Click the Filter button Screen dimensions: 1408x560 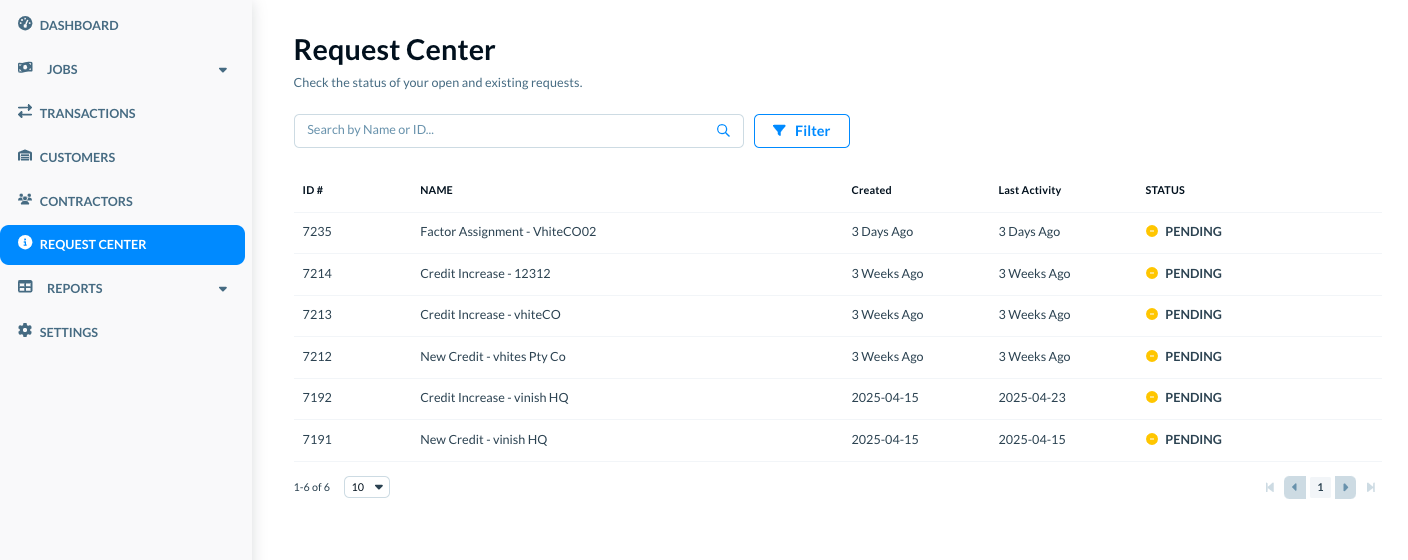coord(801,131)
